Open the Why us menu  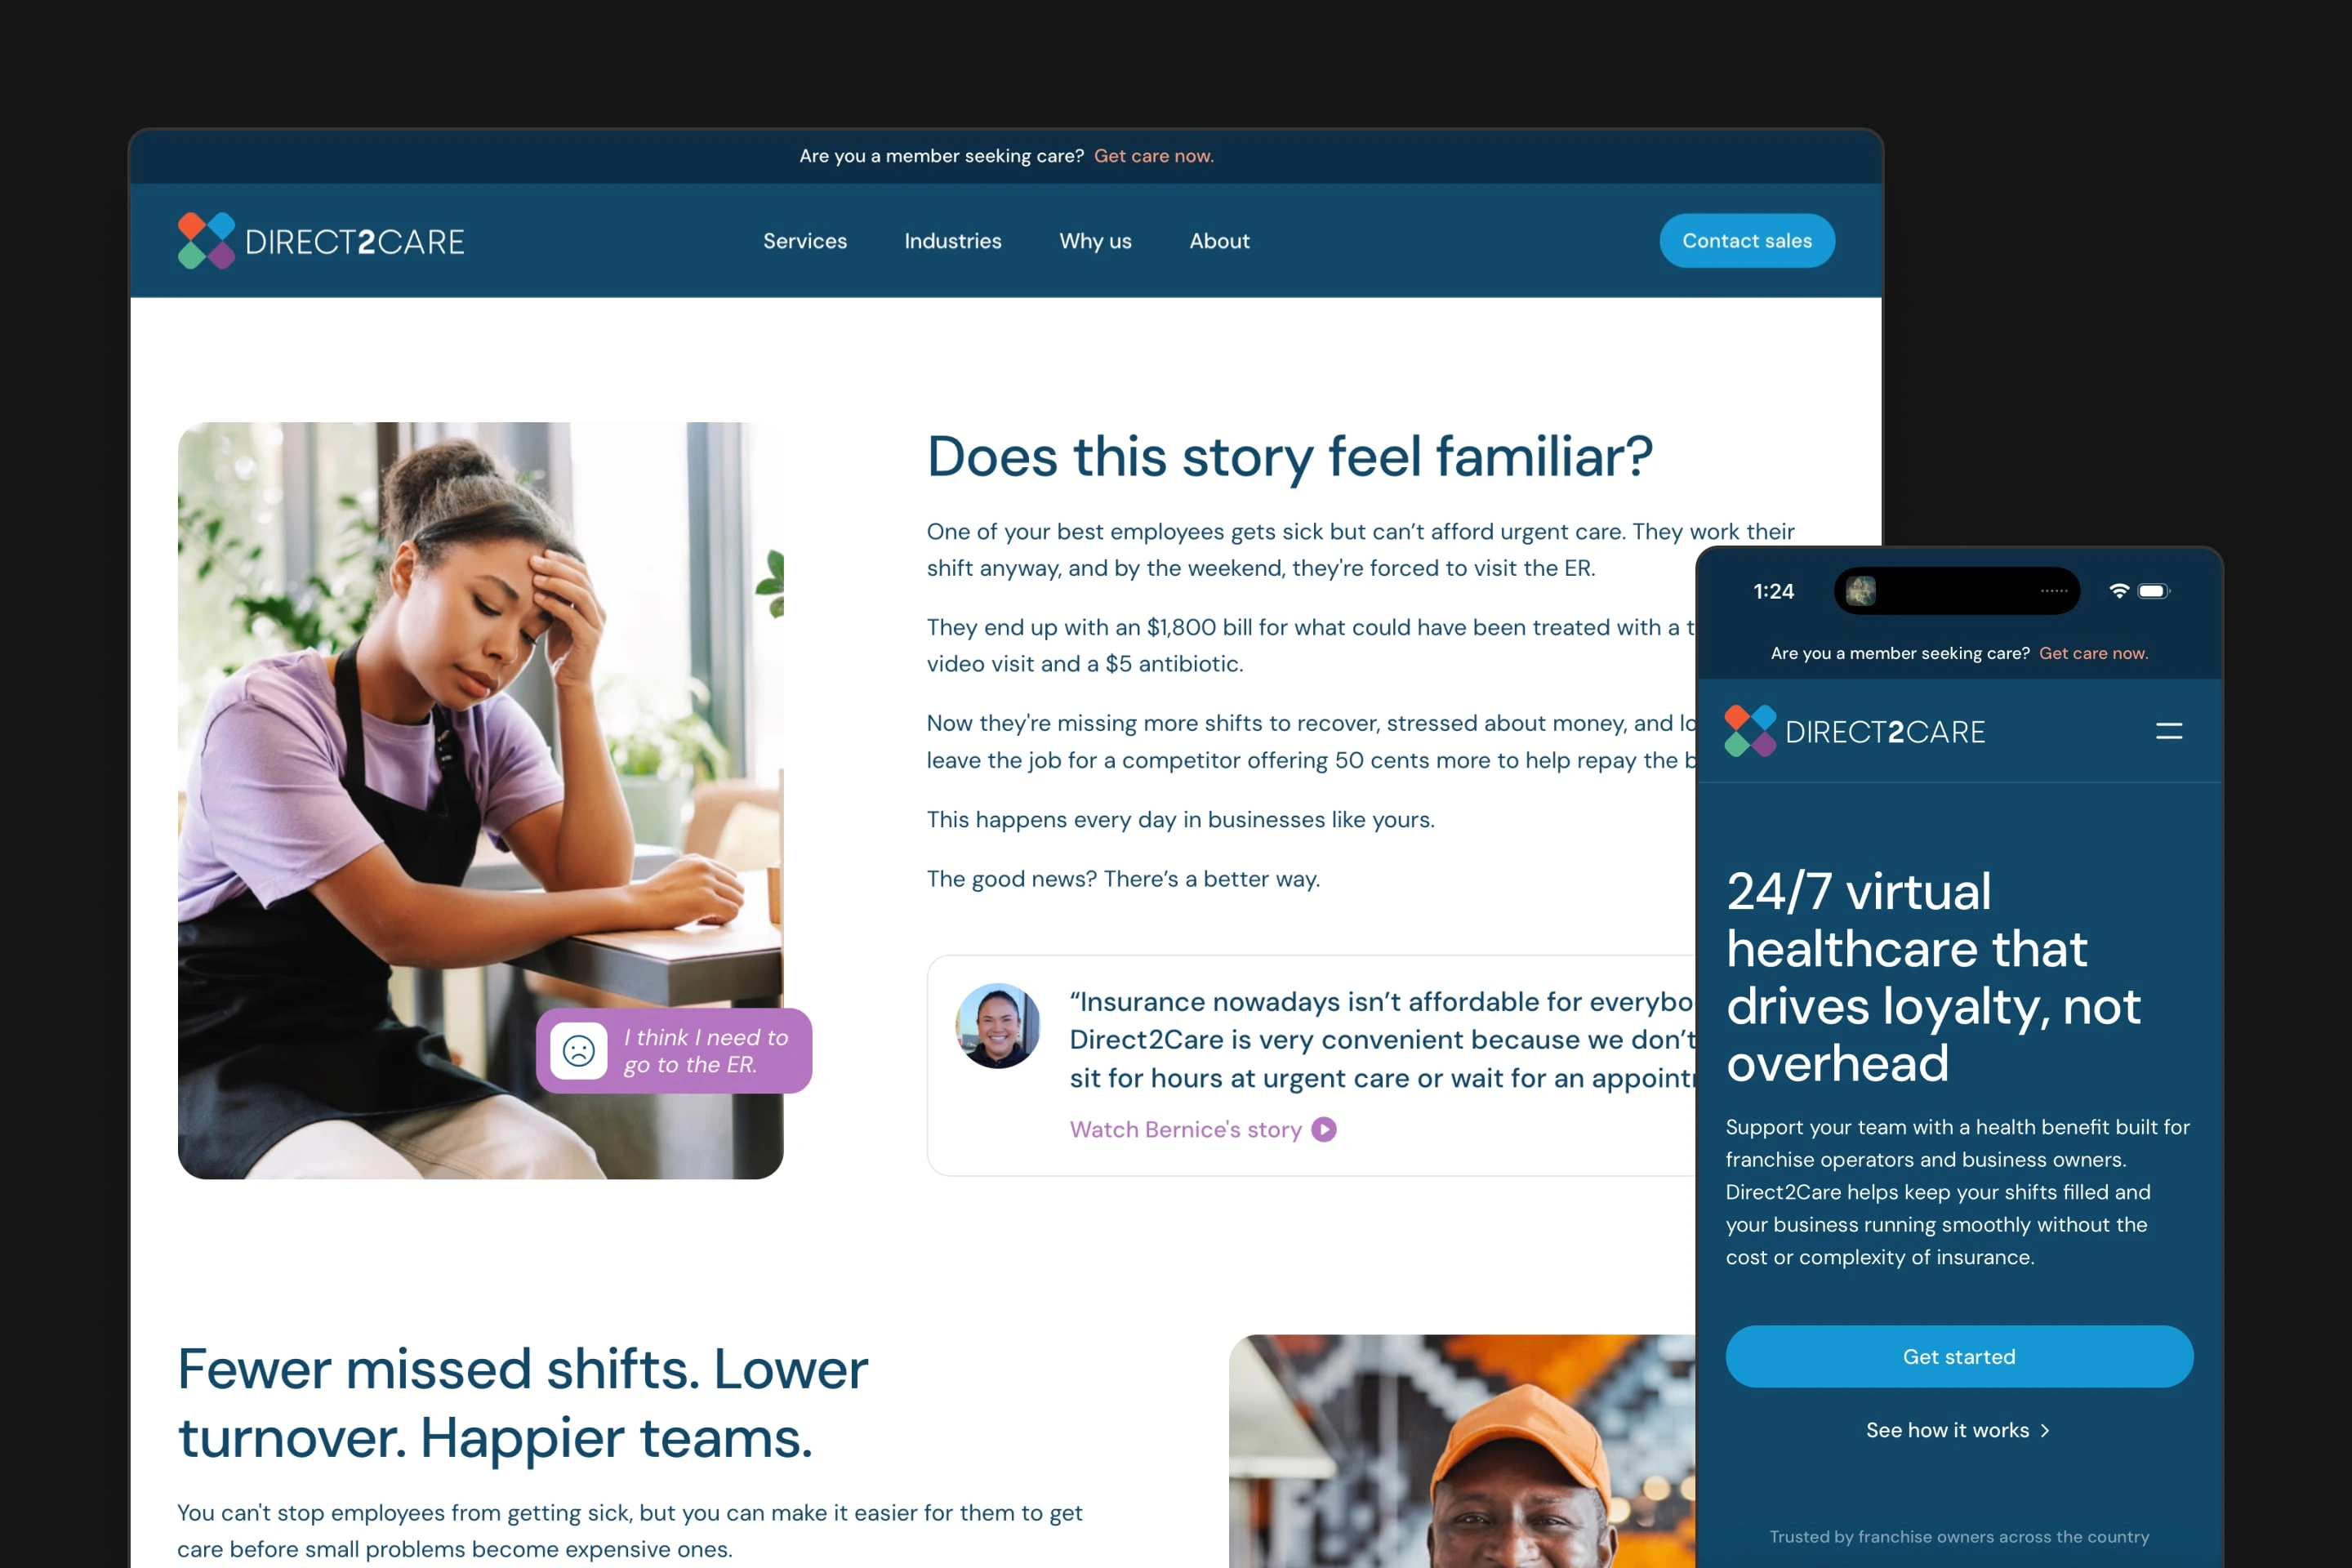click(x=1095, y=241)
